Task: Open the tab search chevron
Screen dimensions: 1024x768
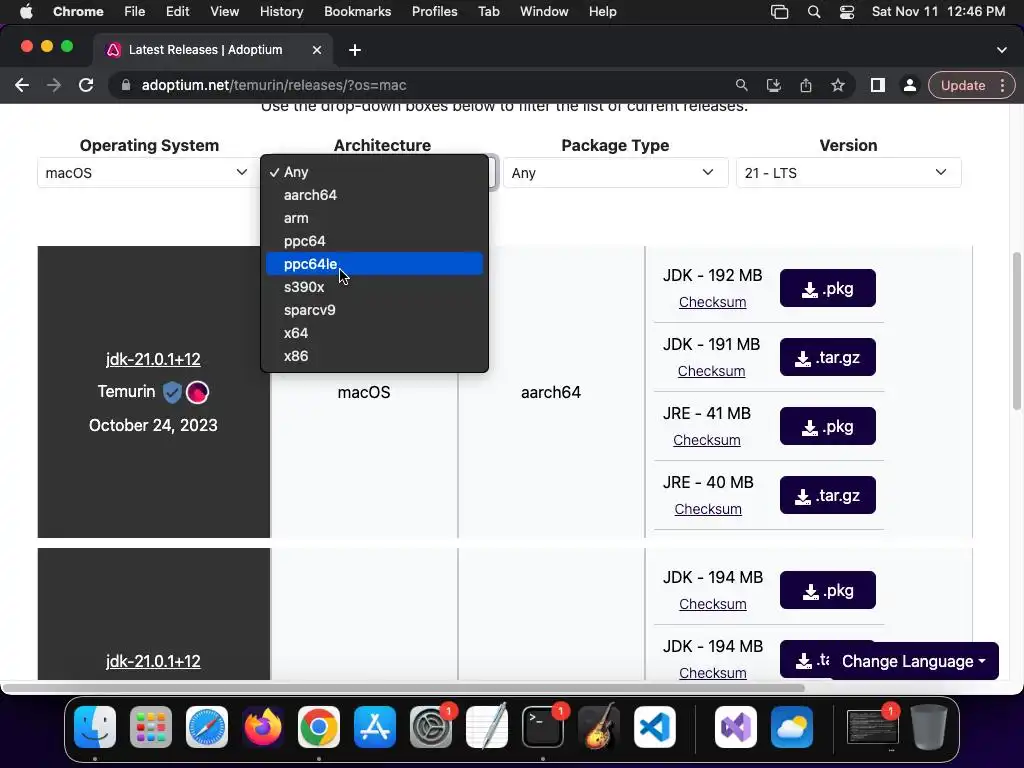Action: pyautogui.click(x=1002, y=50)
